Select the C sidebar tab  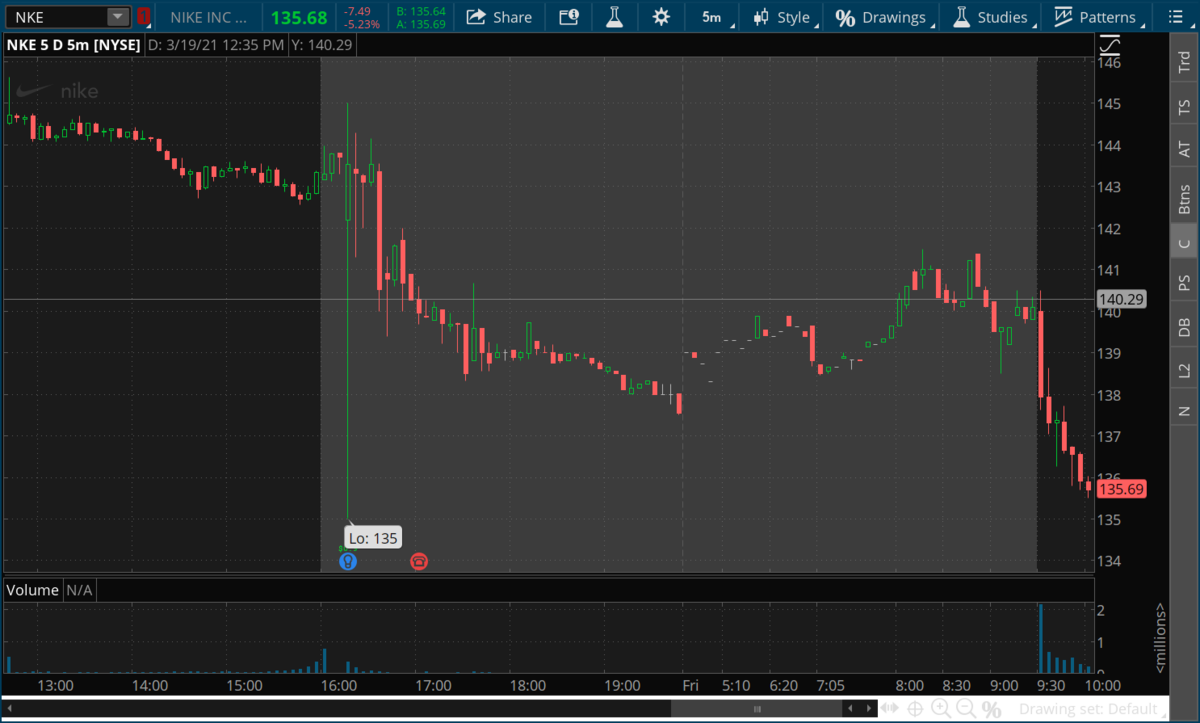[x=1184, y=242]
